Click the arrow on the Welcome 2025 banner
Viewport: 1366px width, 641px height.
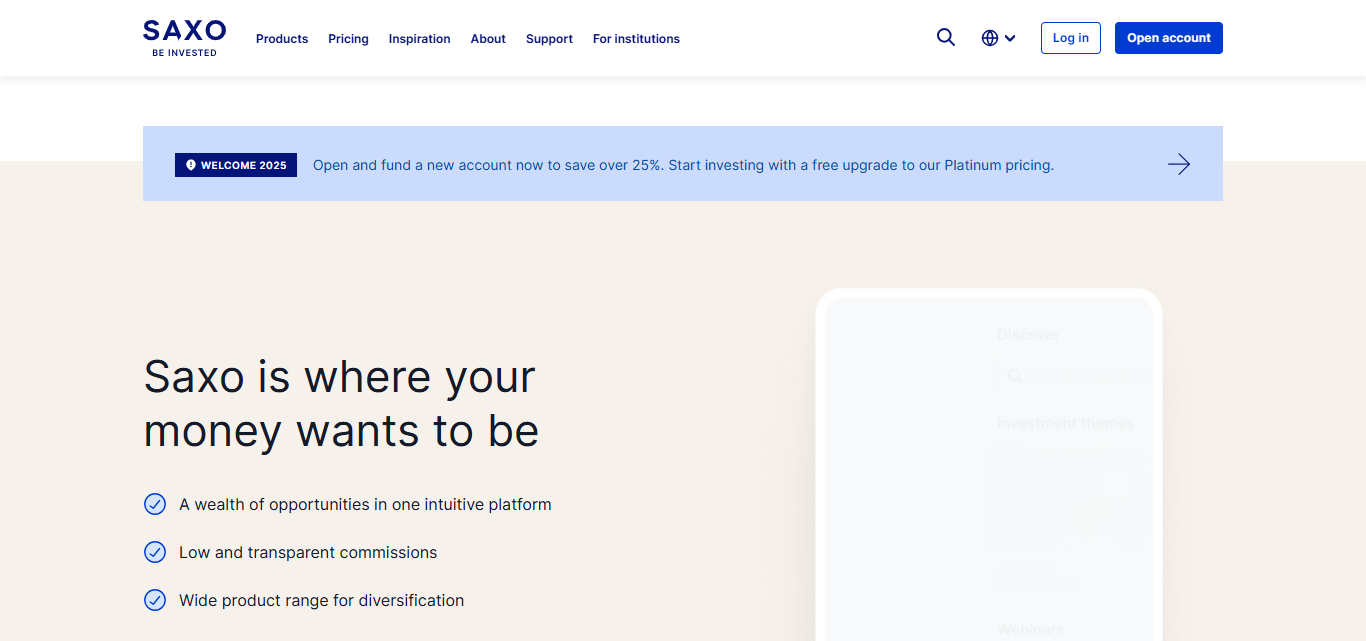point(1179,164)
